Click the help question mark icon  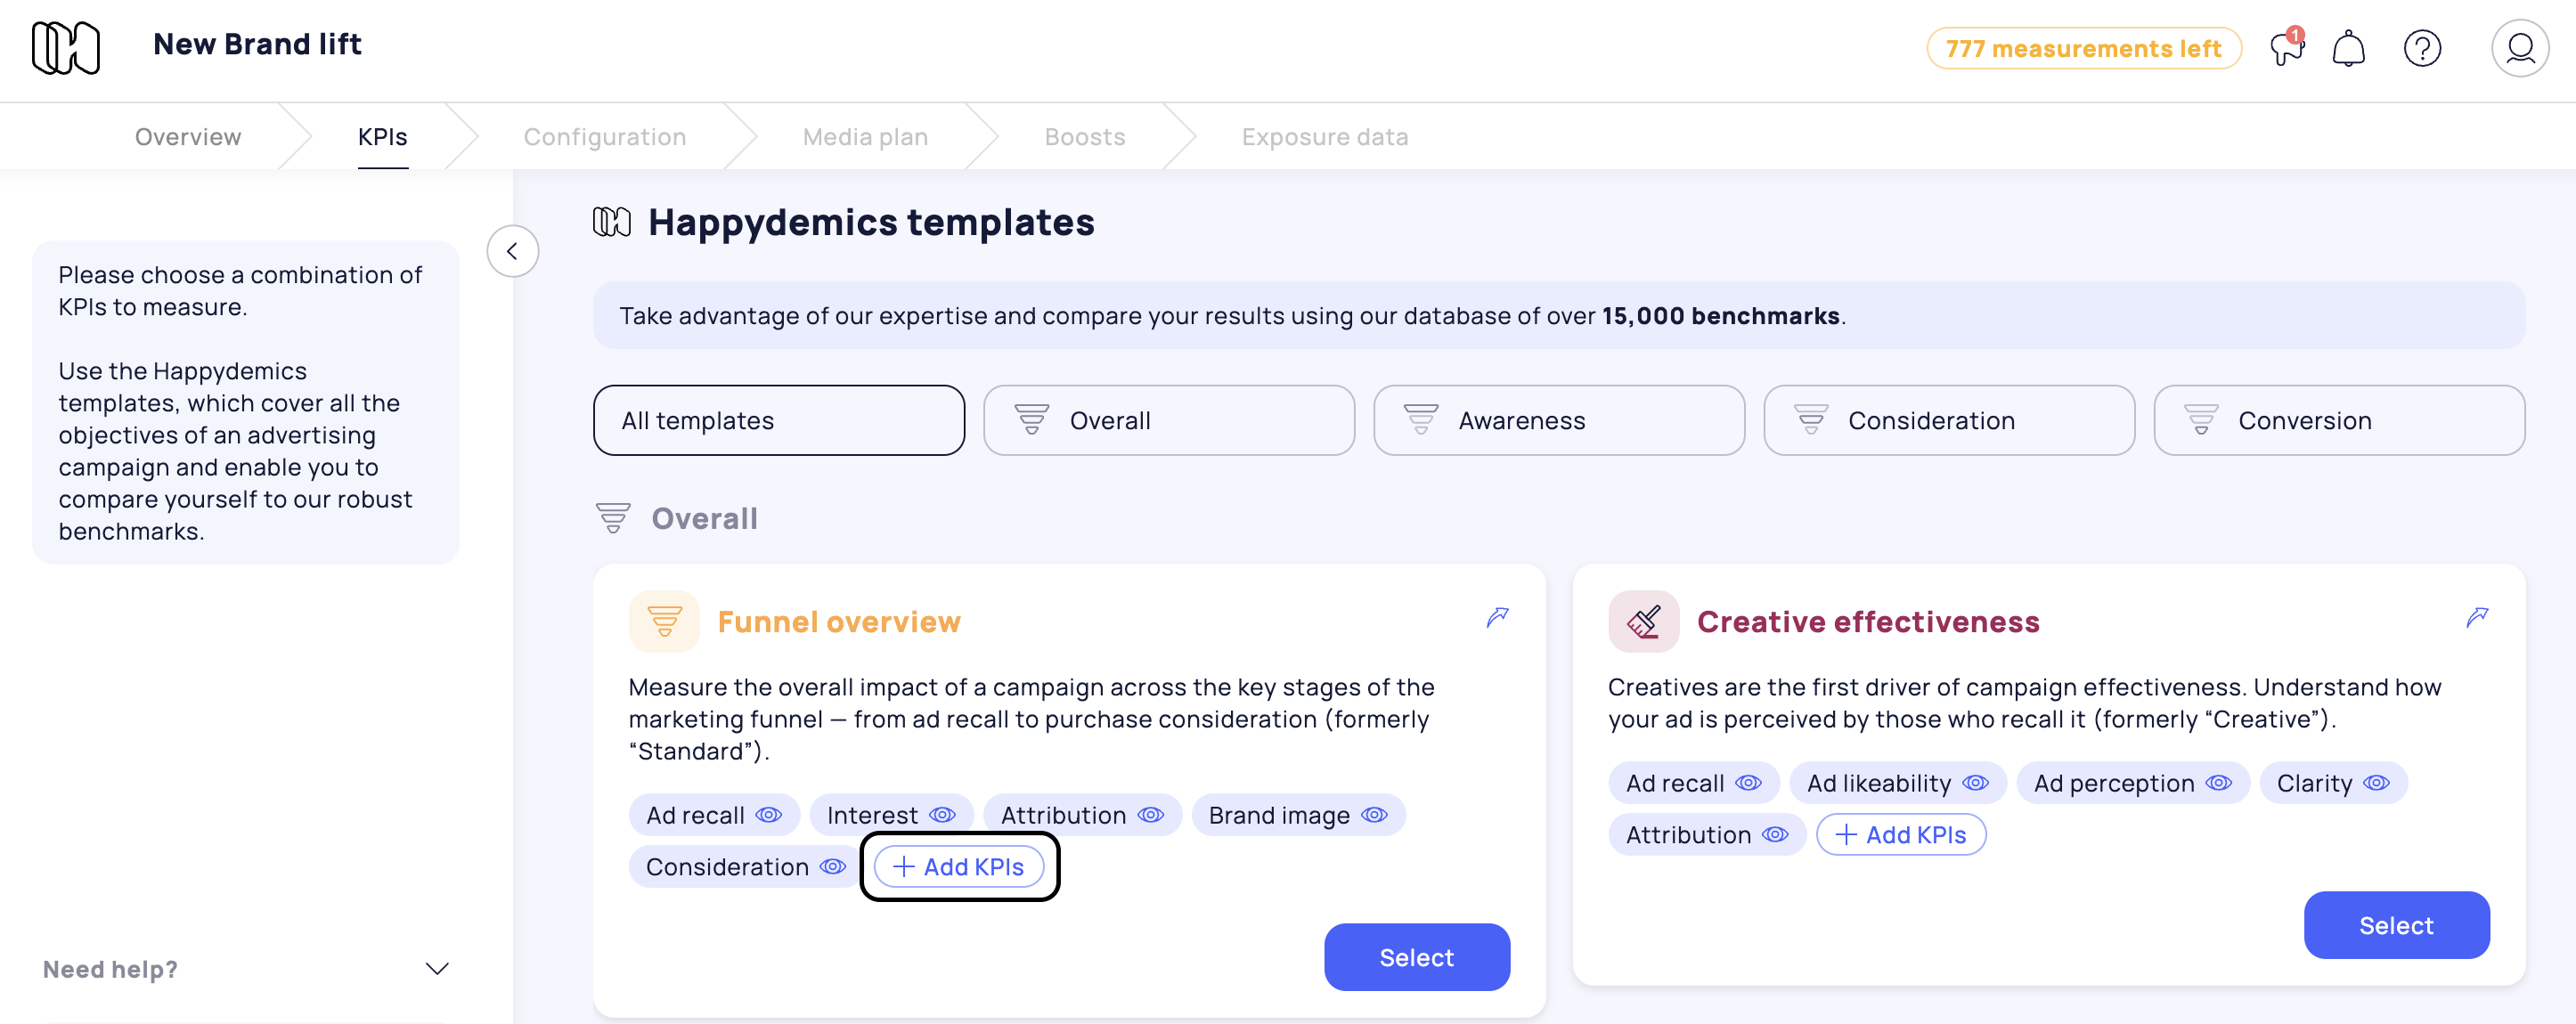click(2421, 48)
